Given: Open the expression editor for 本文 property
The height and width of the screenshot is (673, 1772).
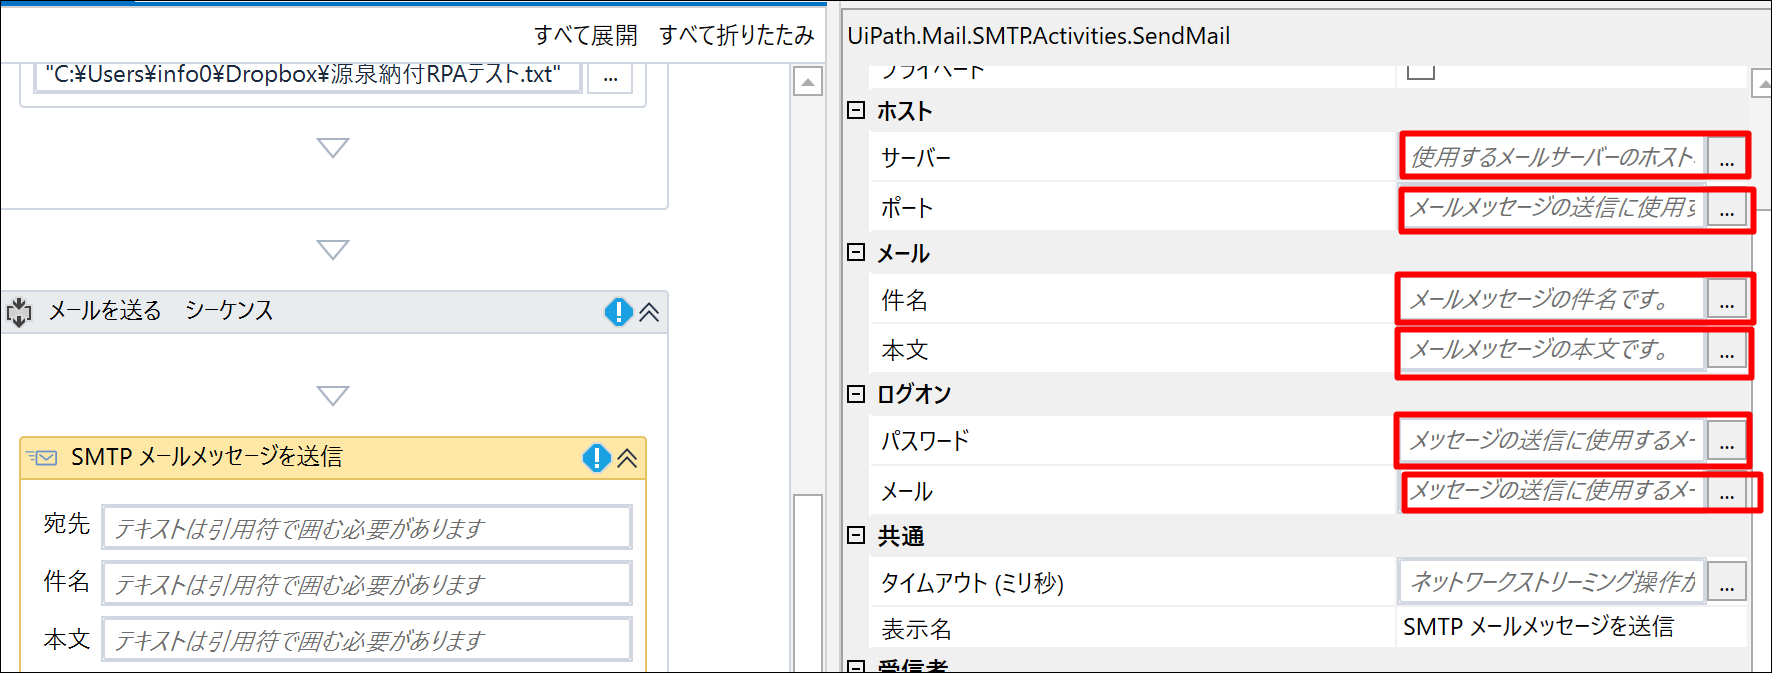Looking at the screenshot, I should 1727,350.
